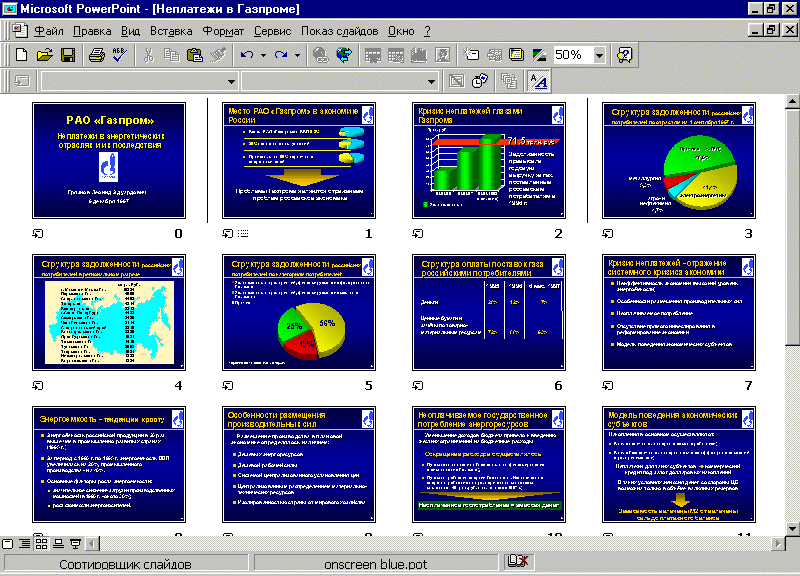Start Rehearse Timings with the clock icon
Viewport: 800px width, 576px height.
click(480, 81)
